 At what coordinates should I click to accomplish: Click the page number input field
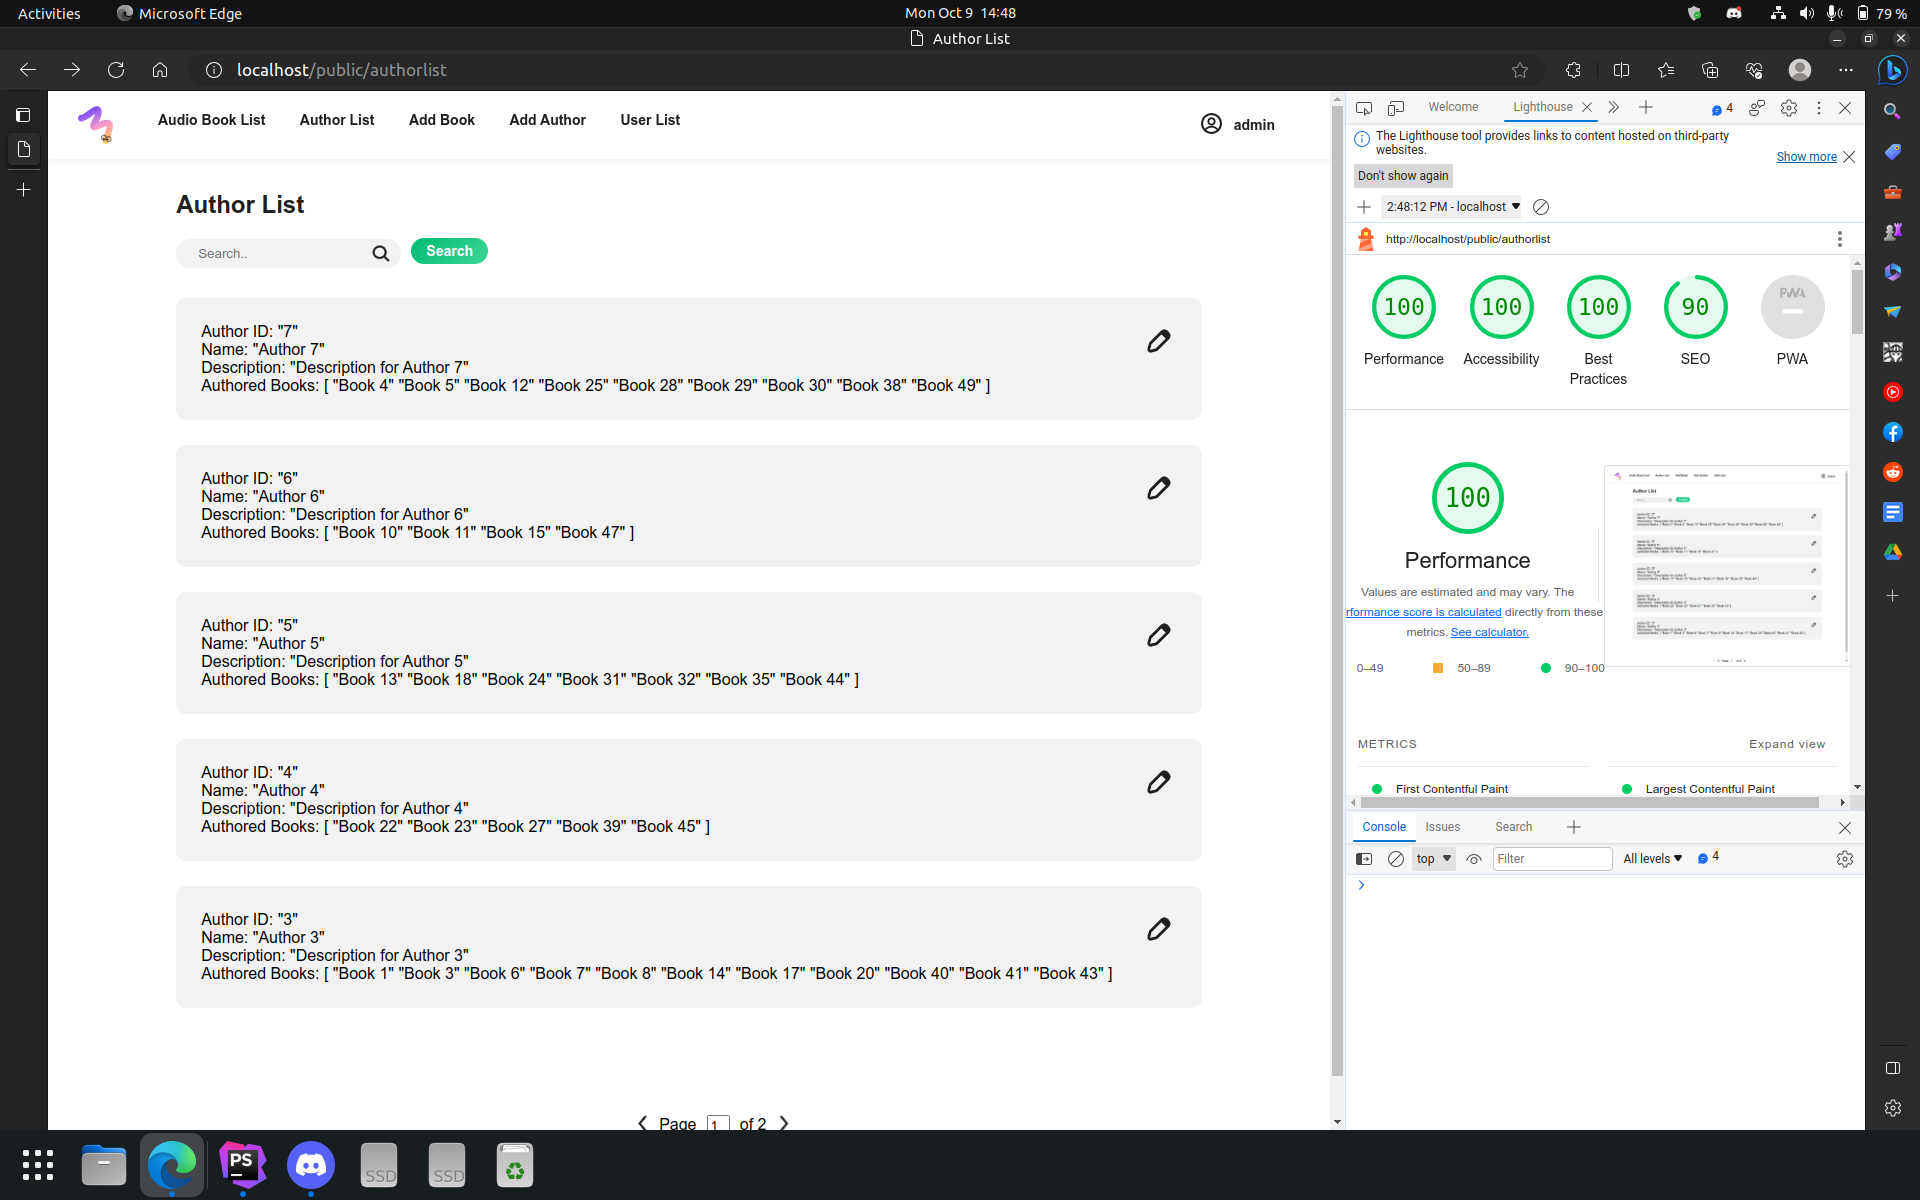717,1124
